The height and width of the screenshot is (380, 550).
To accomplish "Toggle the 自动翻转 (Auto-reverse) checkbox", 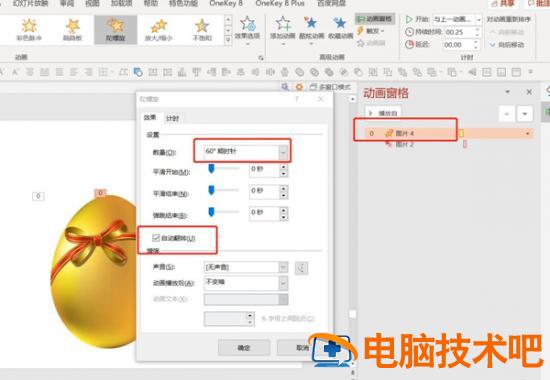I will pyautogui.click(x=156, y=238).
